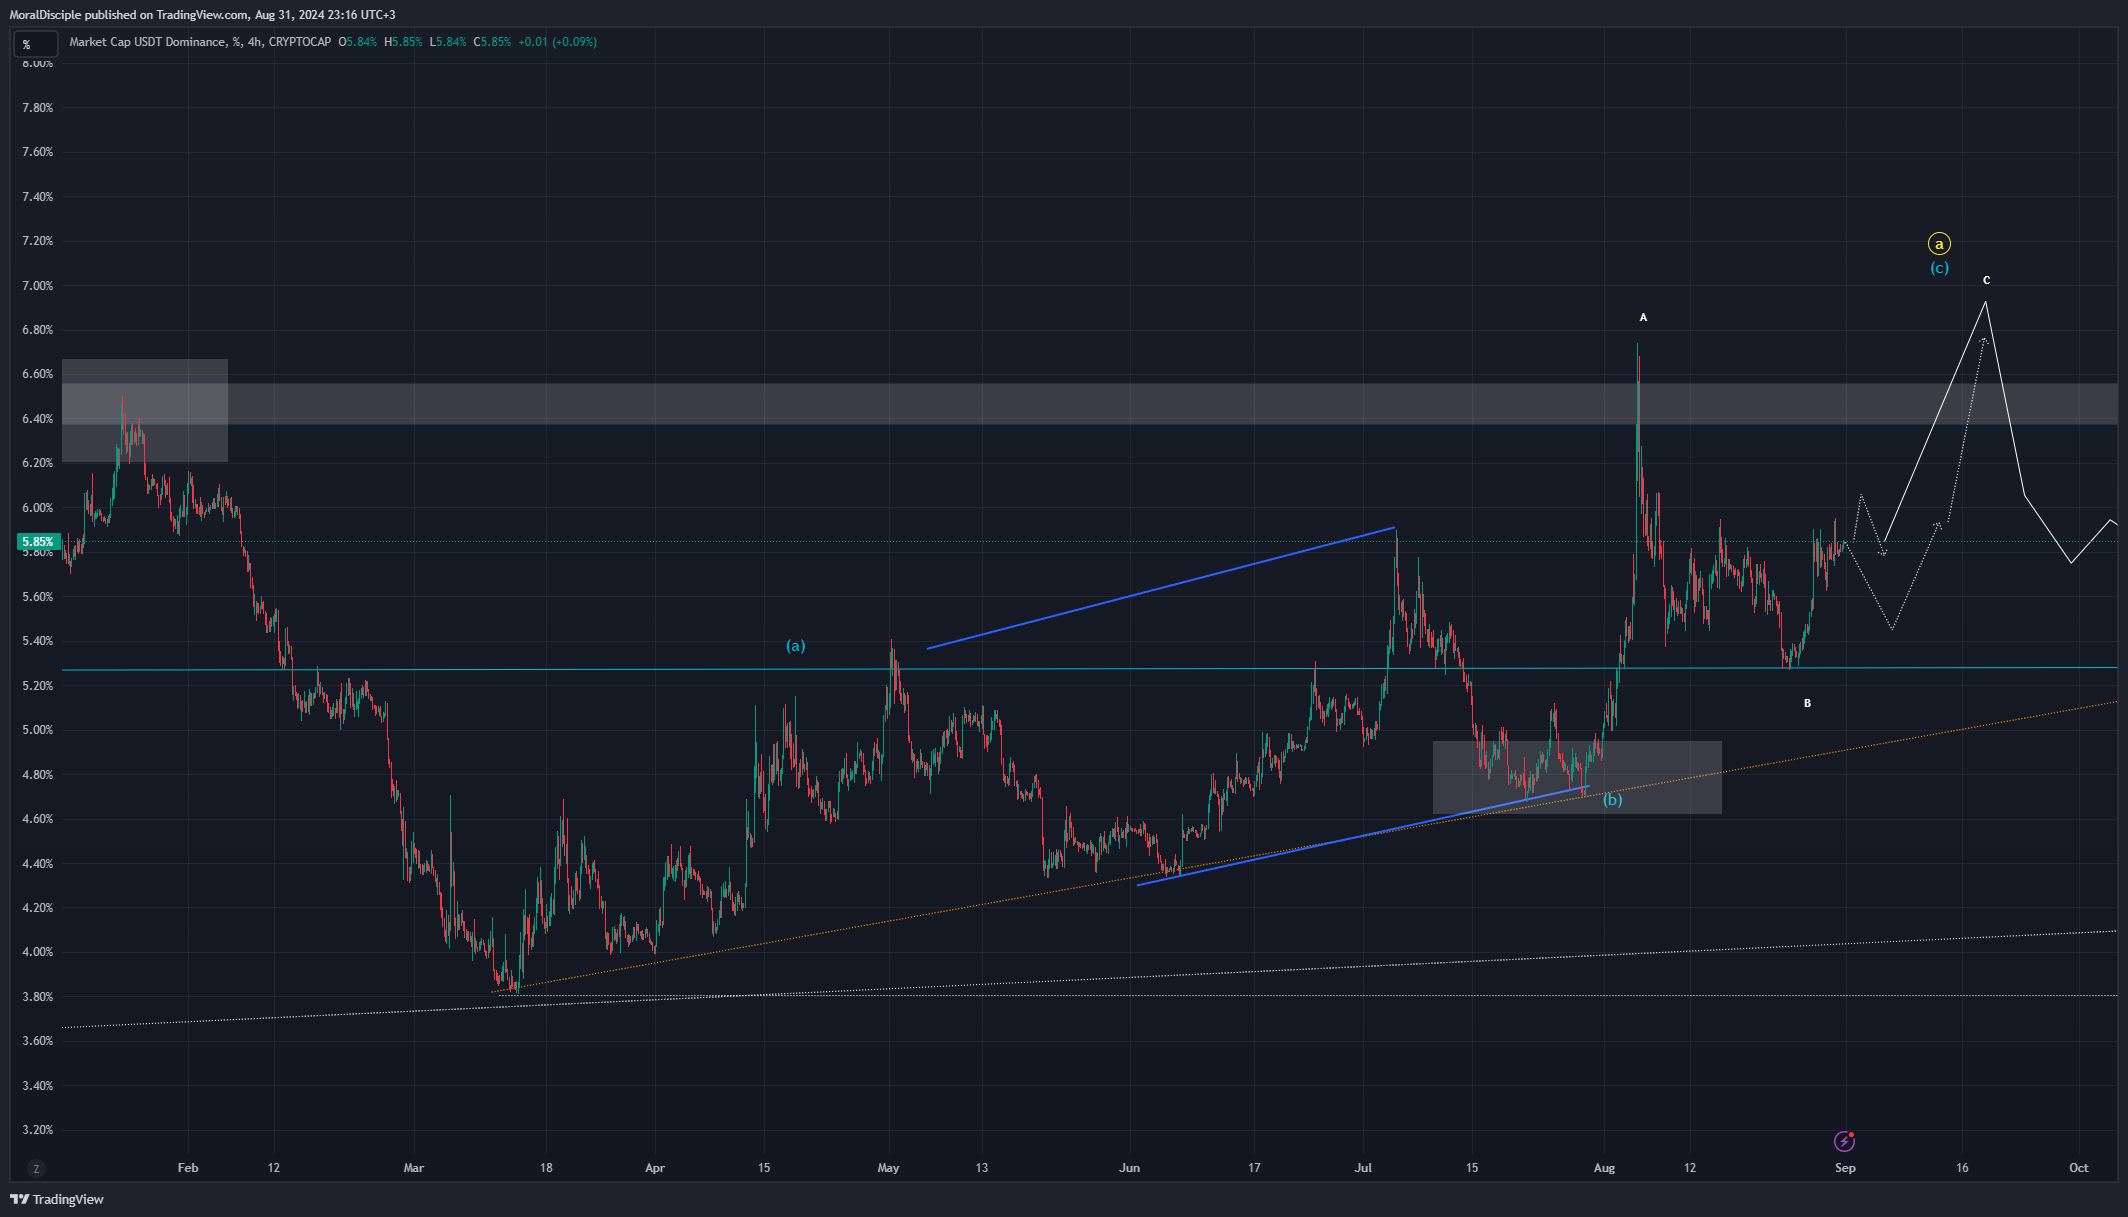Click the '17' date label after Jun

click(1255, 1168)
